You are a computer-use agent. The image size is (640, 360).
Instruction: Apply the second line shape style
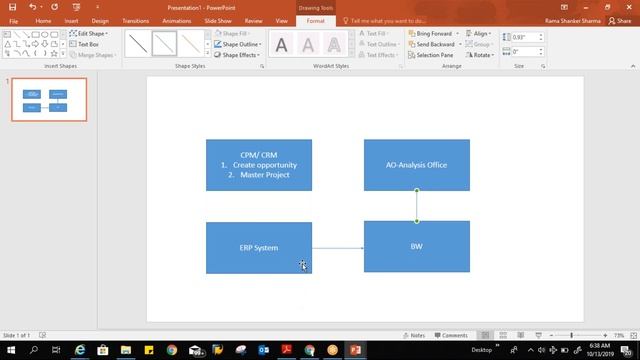click(164, 44)
